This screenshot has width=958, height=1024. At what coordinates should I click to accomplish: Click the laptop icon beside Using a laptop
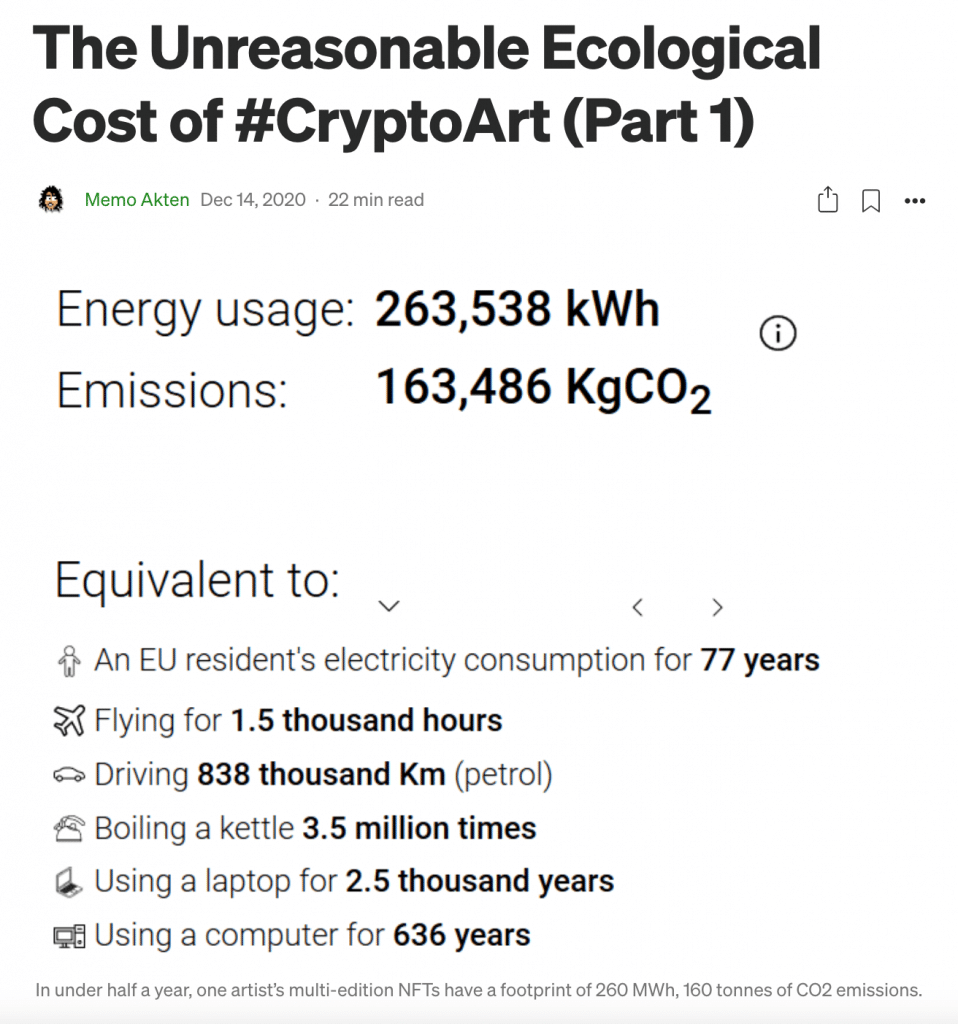click(69, 882)
